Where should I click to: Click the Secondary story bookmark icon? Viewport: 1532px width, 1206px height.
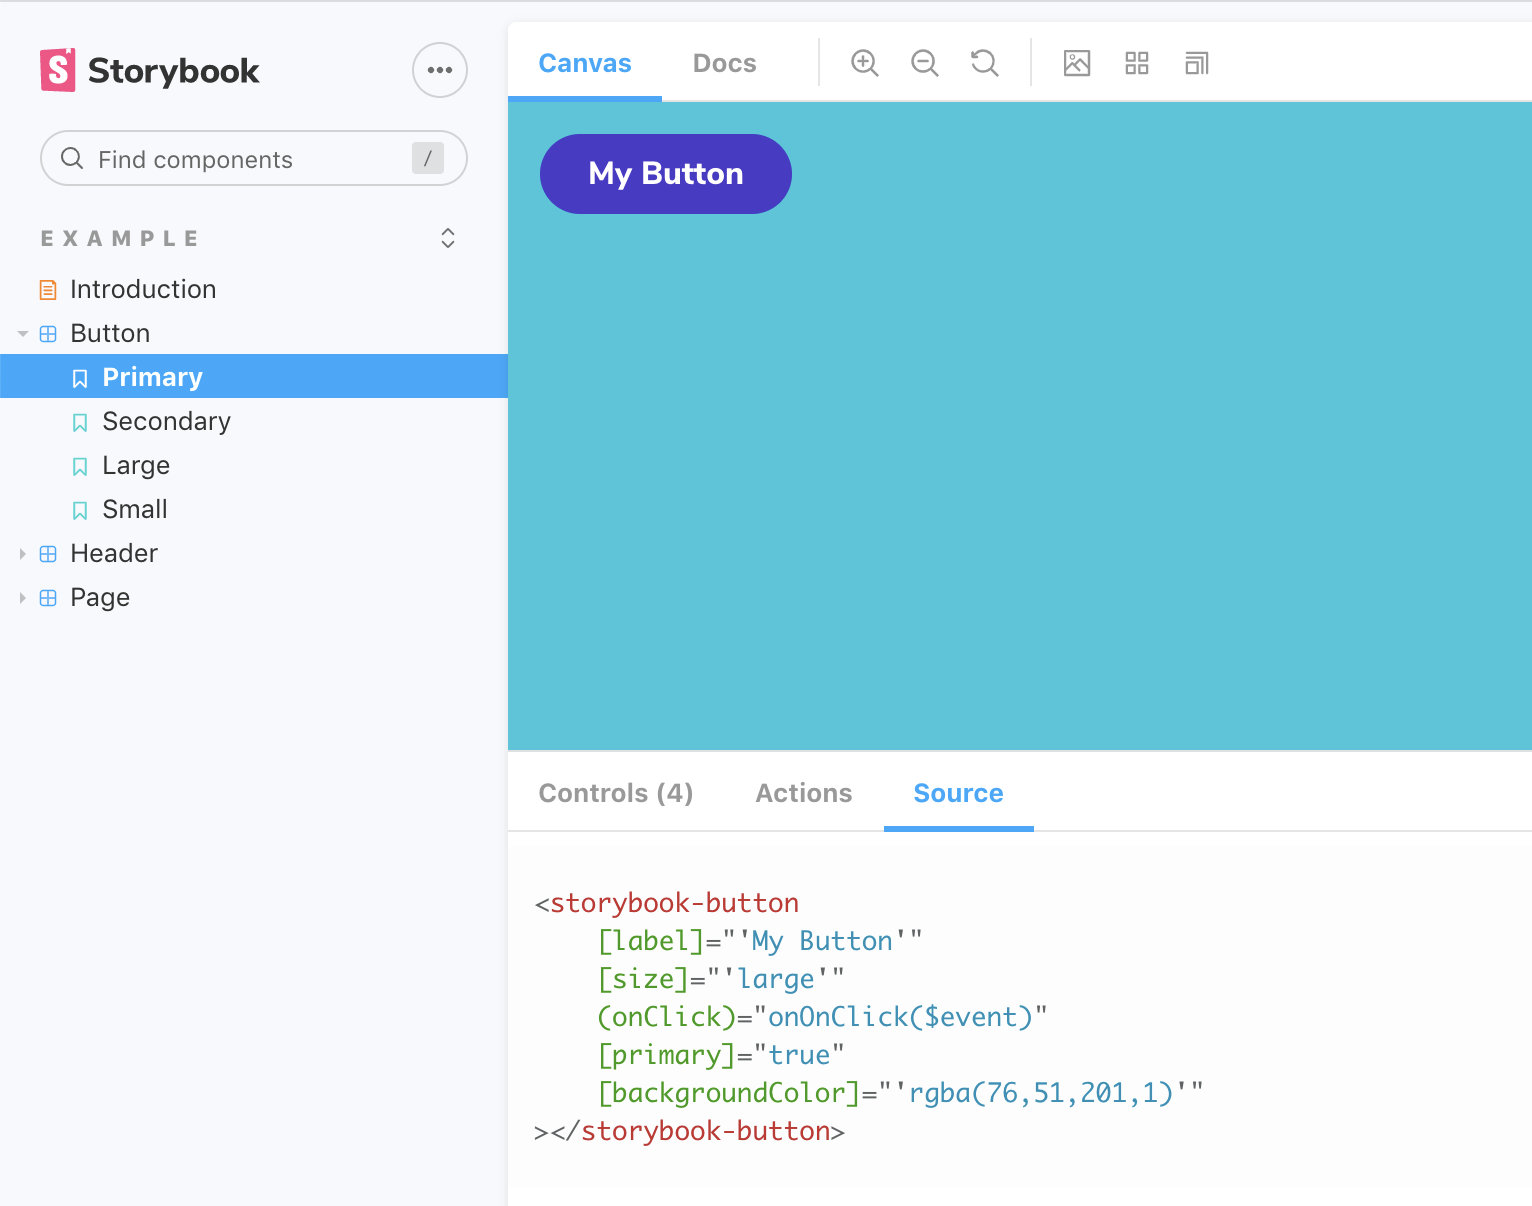coord(80,422)
